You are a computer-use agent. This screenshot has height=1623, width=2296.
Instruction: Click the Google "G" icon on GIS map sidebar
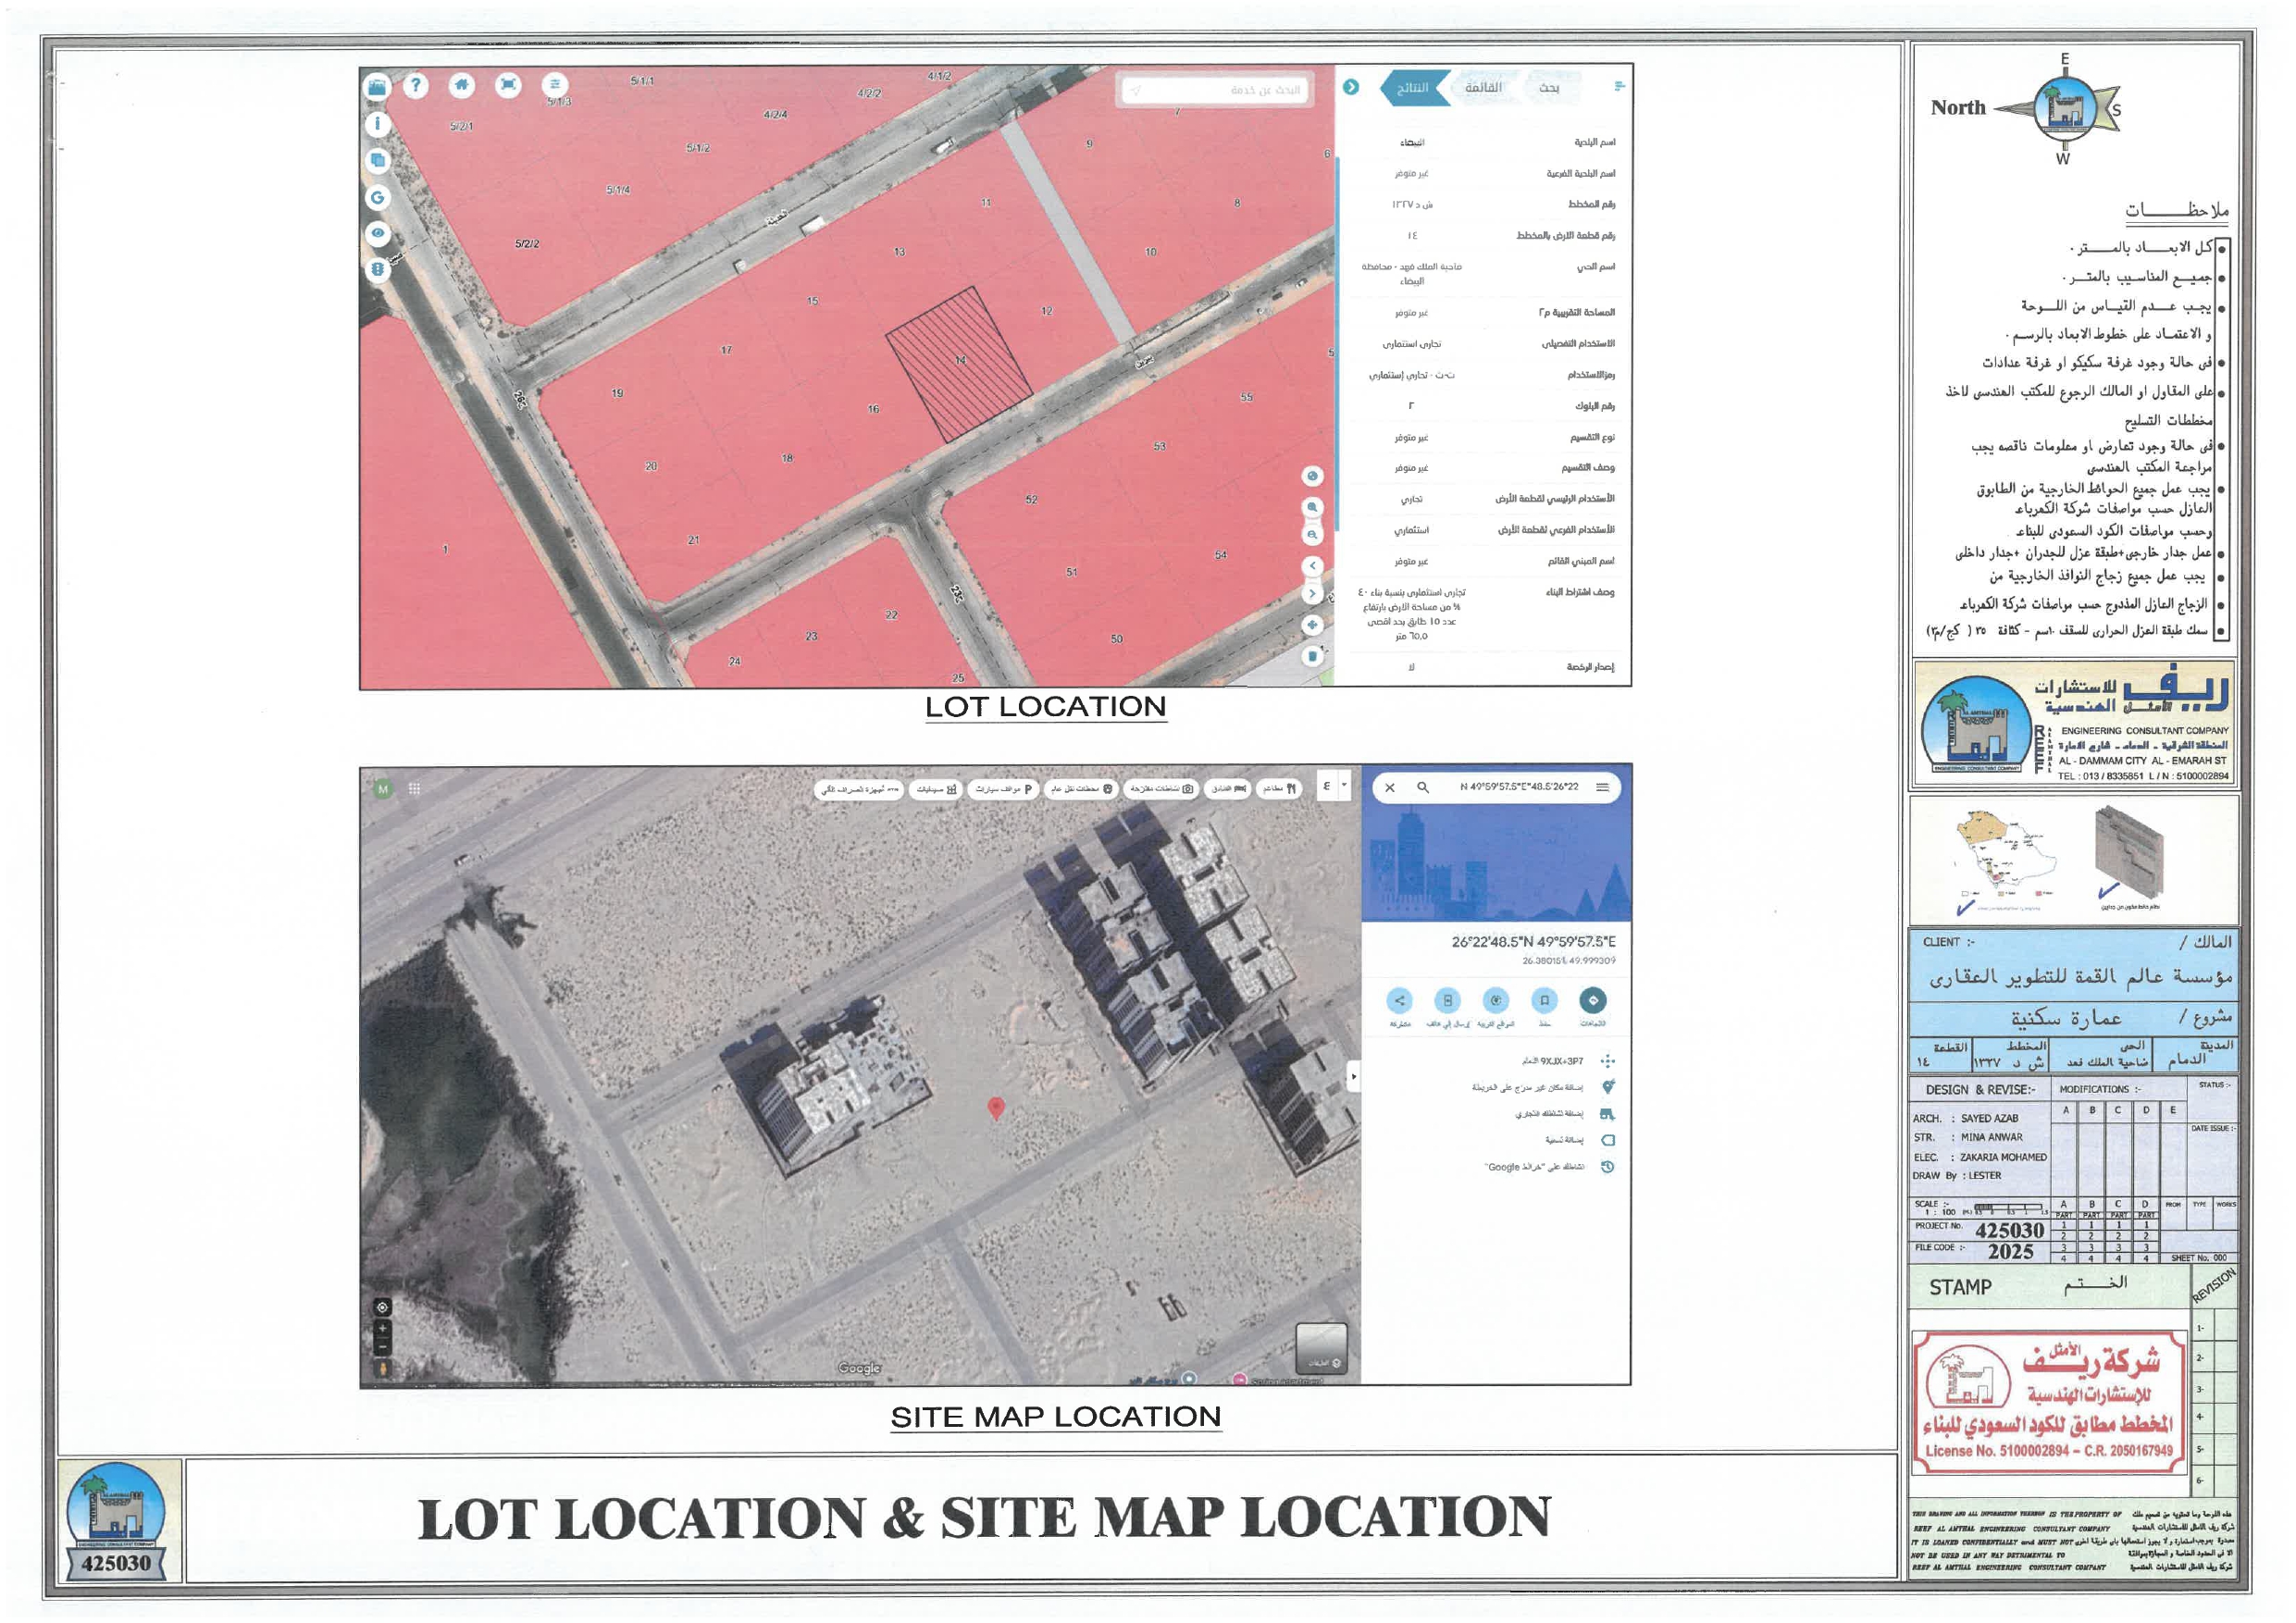(378, 197)
